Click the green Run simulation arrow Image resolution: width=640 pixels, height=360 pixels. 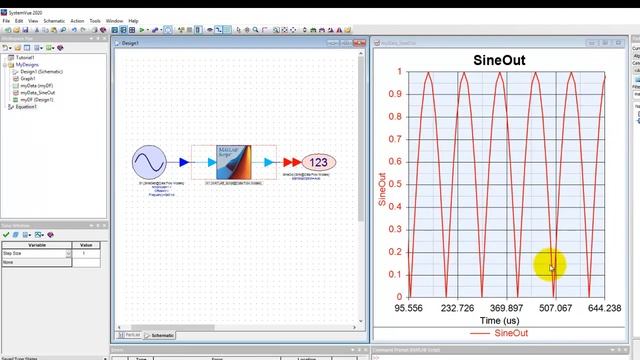pos(142,30)
